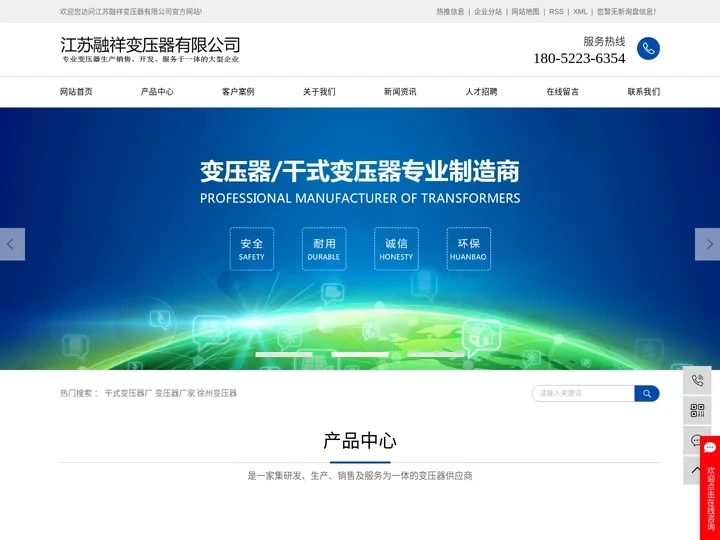This screenshot has width=720, height=540.
Task: Select the first banner slide indicator
Action: (x=284, y=354)
